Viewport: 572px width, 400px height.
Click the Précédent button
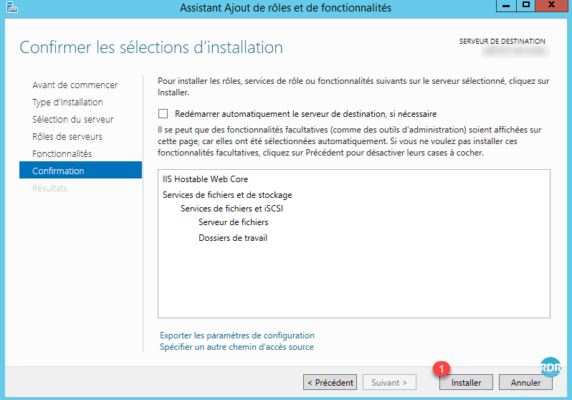pyautogui.click(x=330, y=382)
